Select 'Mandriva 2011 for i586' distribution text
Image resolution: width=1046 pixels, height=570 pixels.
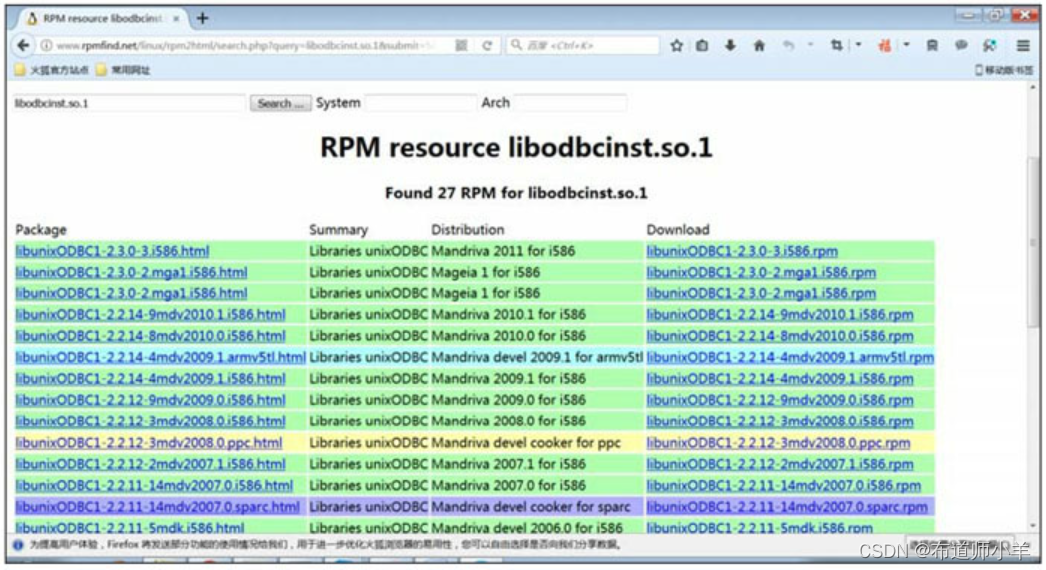click(503, 251)
